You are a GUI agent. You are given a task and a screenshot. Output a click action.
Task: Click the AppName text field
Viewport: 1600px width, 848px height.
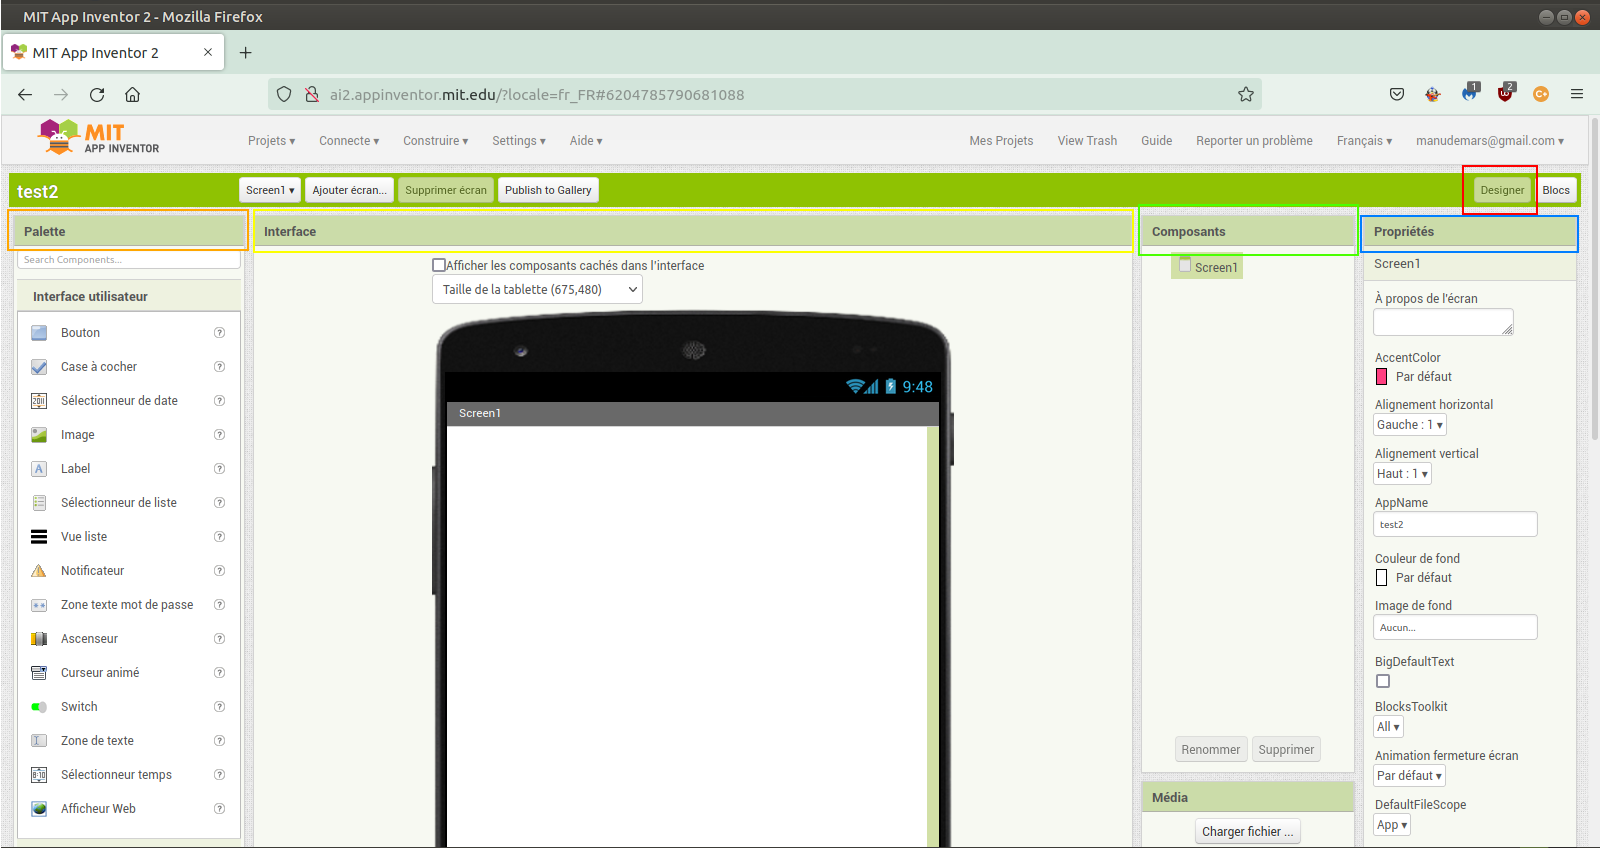pyautogui.click(x=1456, y=524)
